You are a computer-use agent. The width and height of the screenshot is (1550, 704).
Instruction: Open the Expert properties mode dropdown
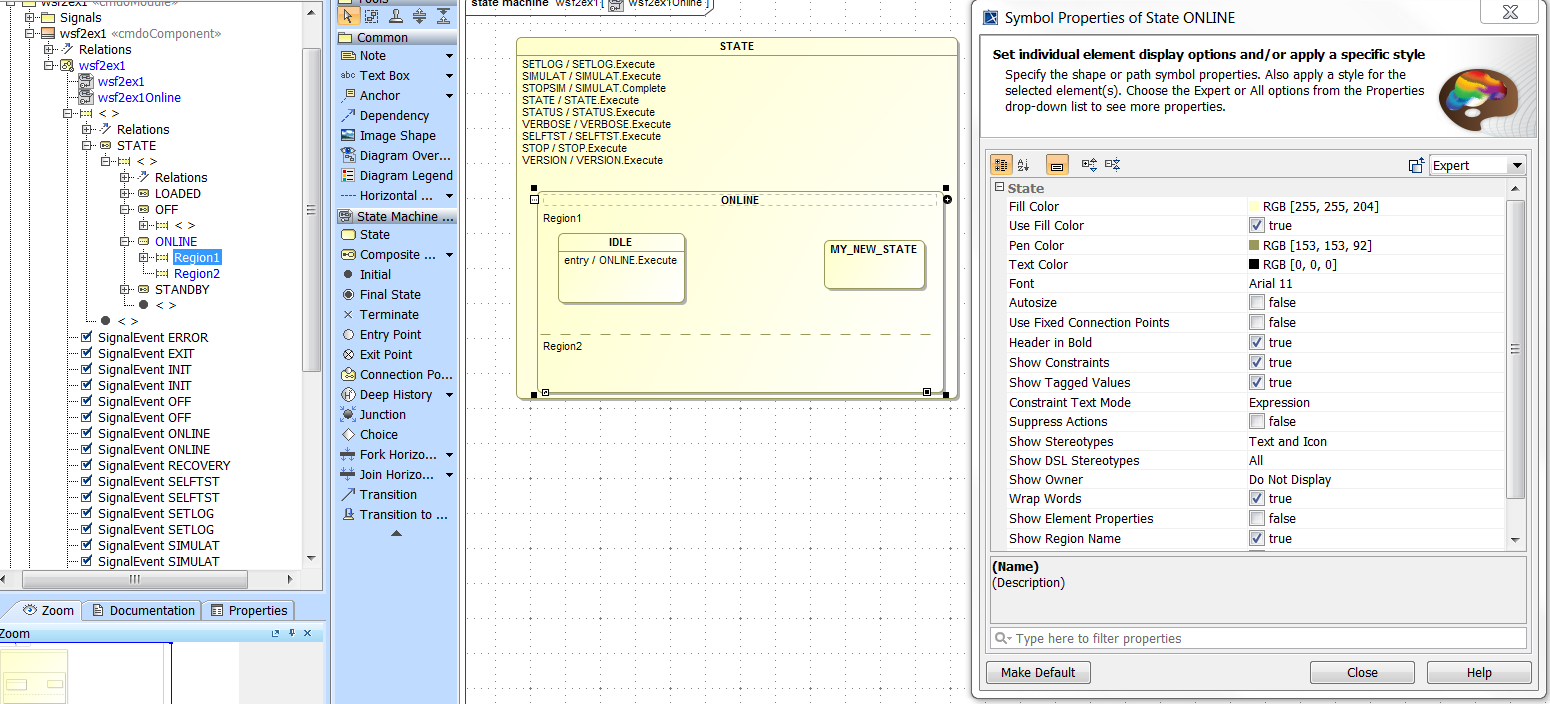[x=1516, y=166]
